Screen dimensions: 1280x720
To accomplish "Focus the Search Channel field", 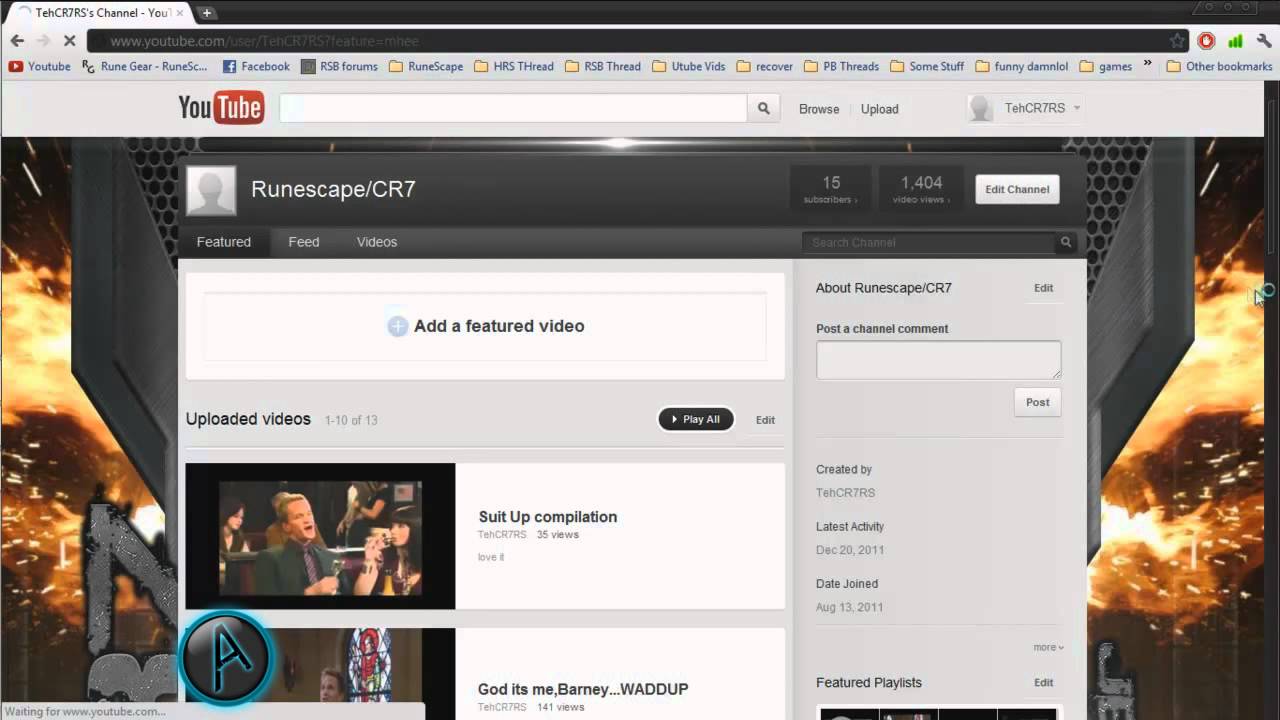I will 929,242.
